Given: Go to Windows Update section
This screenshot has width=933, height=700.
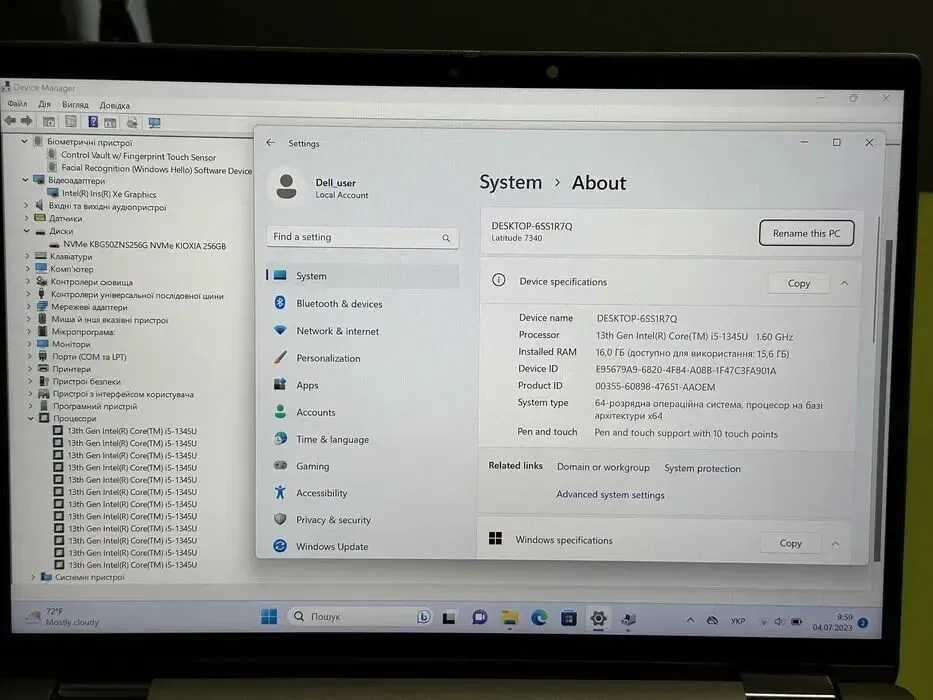Looking at the screenshot, I should pyautogui.click(x=331, y=547).
